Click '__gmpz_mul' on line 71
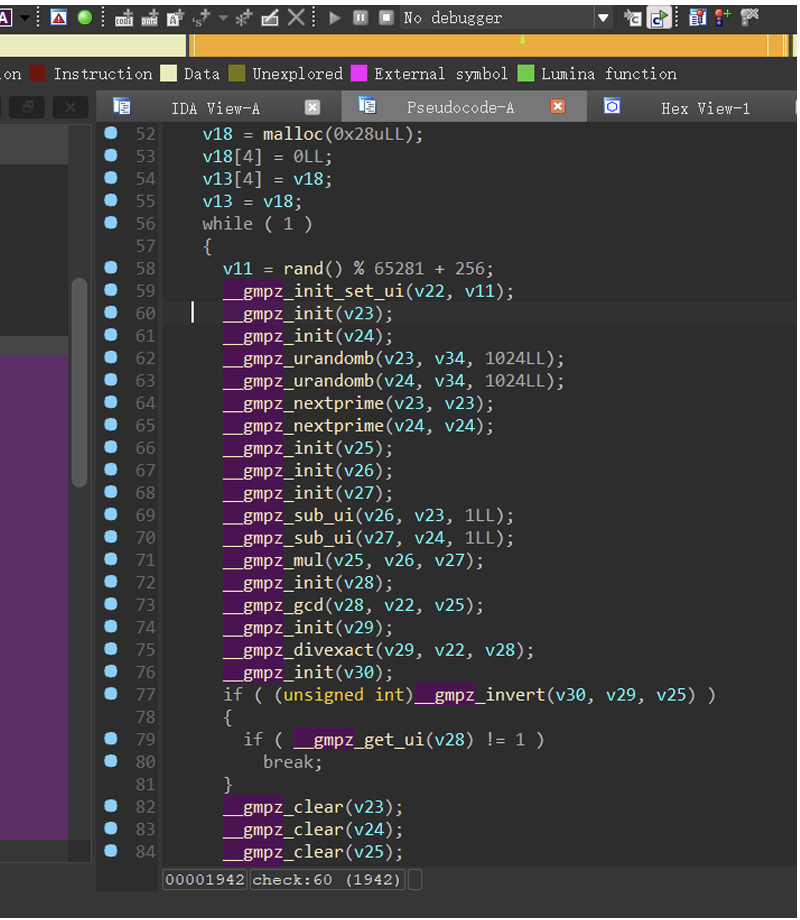 [273, 560]
